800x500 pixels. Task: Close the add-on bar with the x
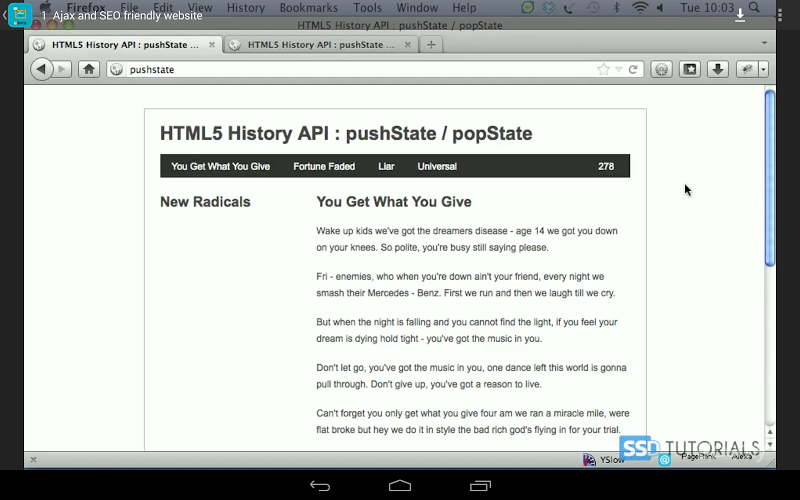33,460
